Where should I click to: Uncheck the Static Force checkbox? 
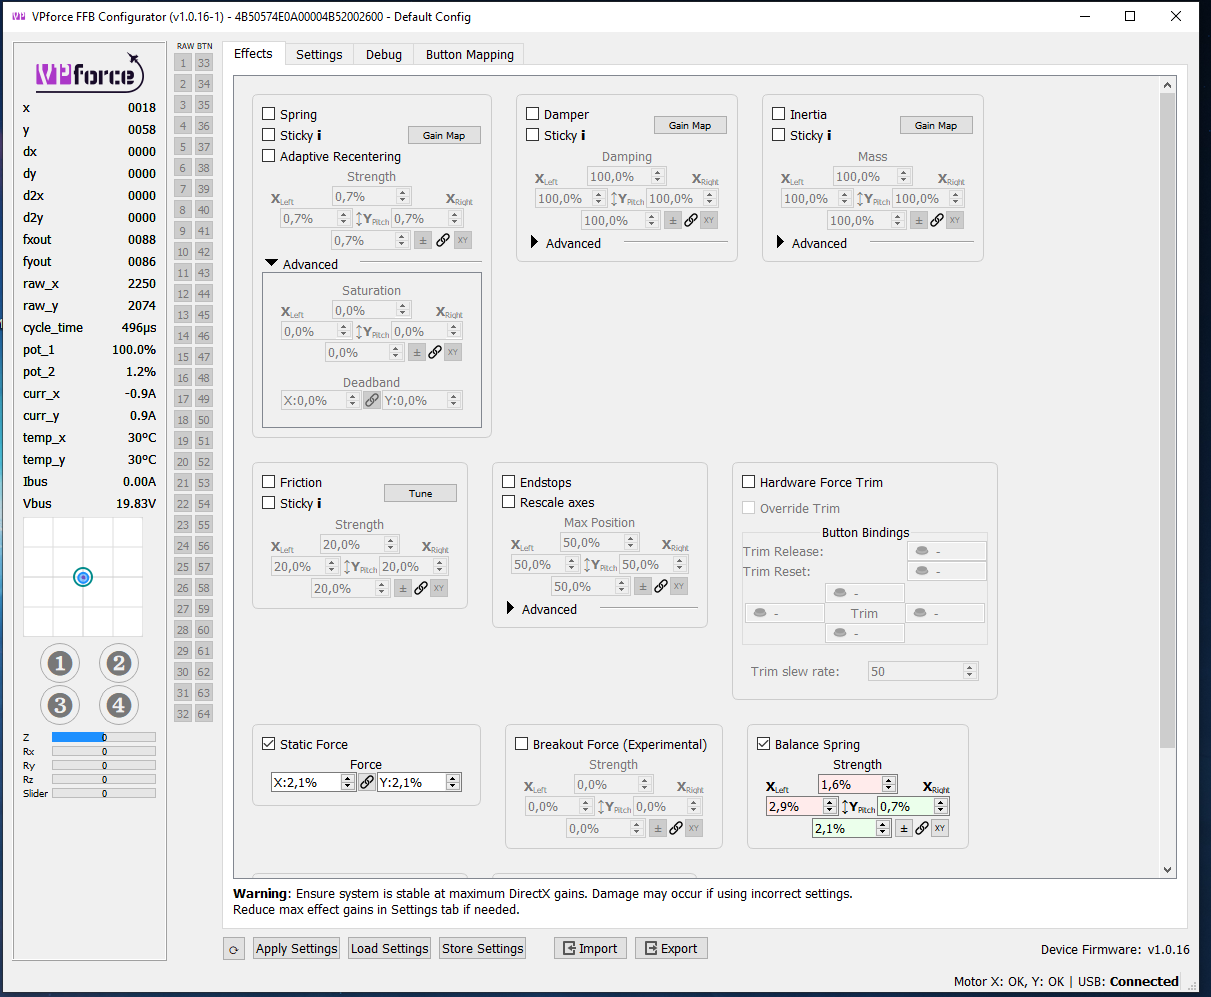269,744
